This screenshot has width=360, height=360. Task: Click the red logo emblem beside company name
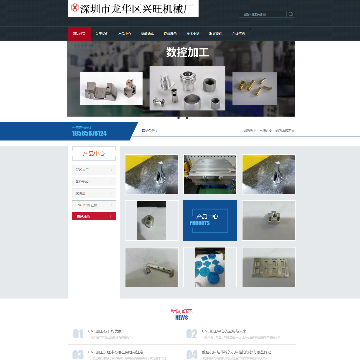(x=75, y=8)
